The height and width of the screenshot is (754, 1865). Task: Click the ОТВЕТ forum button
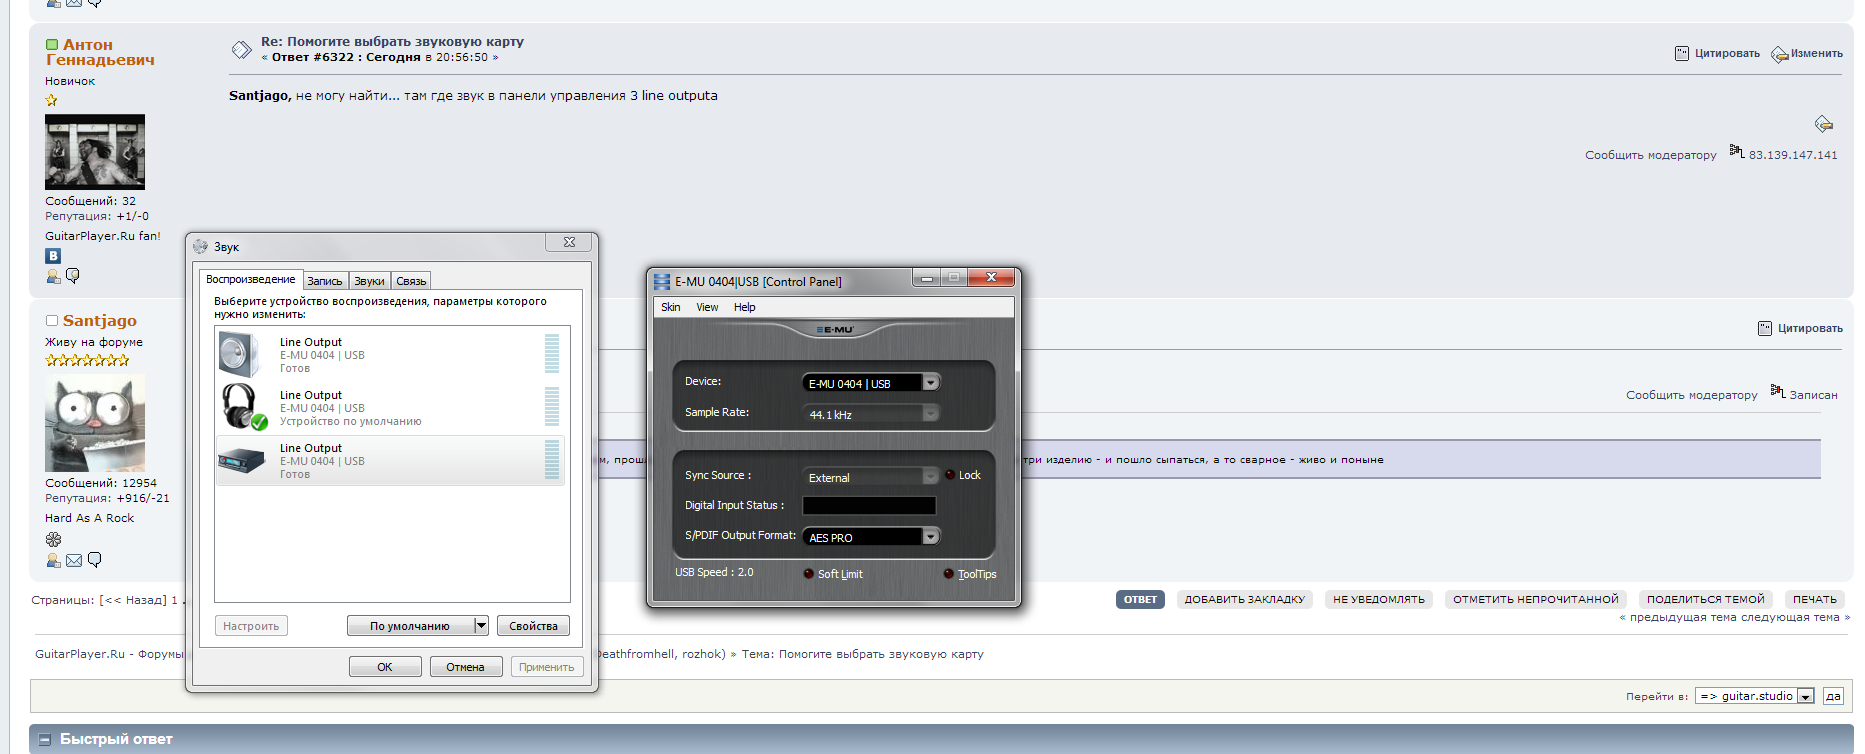(1140, 600)
